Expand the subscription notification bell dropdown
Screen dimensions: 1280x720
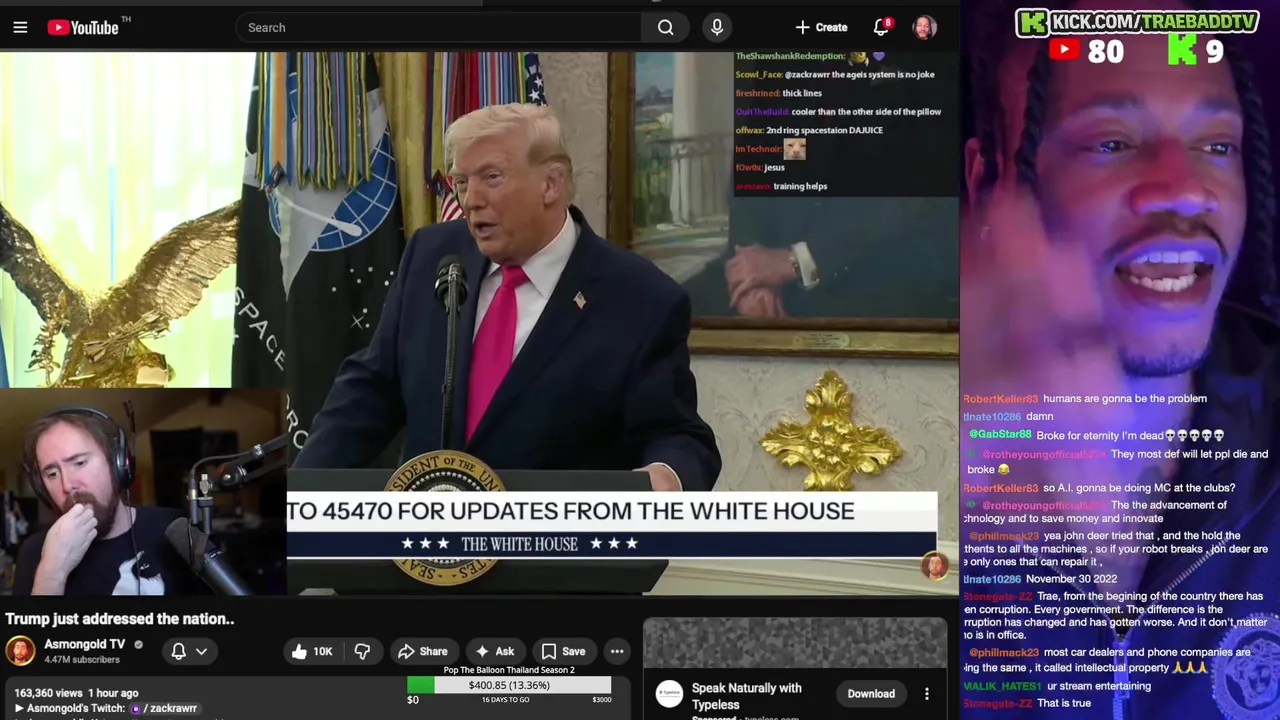(189, 651)
